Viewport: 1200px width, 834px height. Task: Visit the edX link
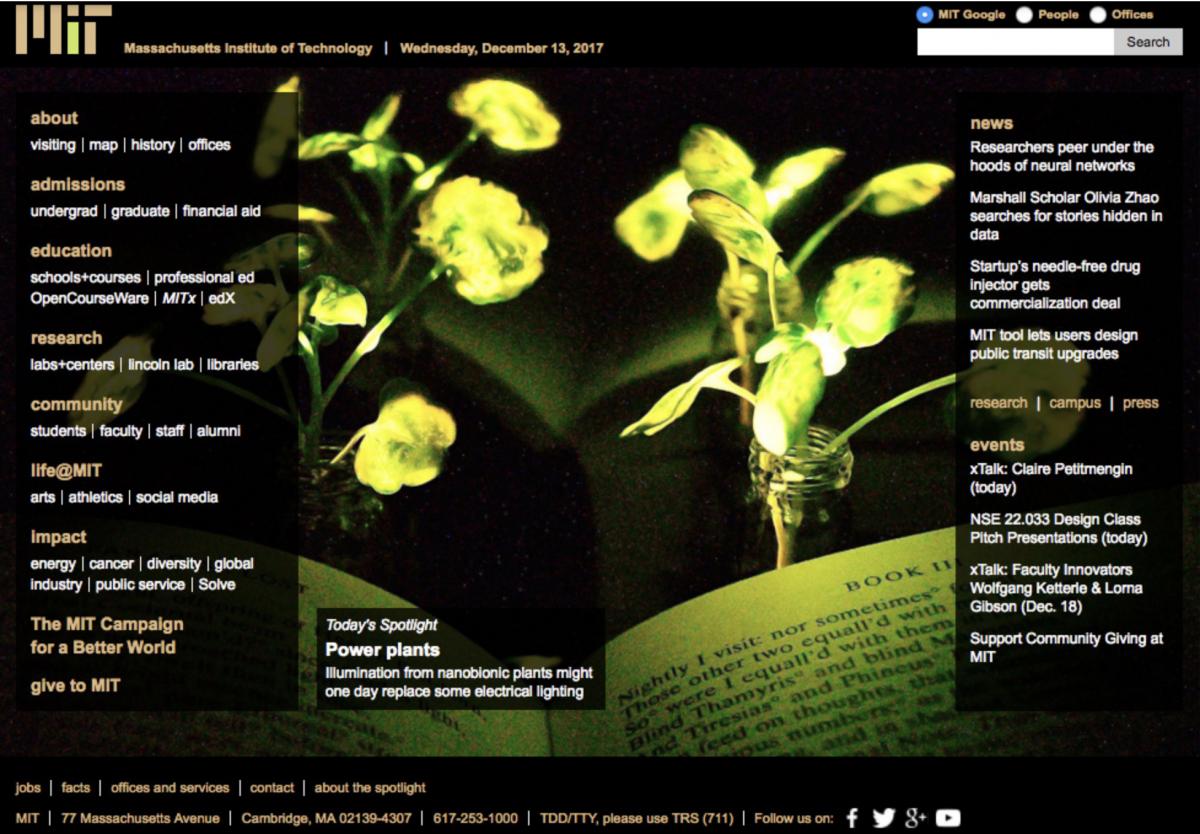click(x=221, y=298)
